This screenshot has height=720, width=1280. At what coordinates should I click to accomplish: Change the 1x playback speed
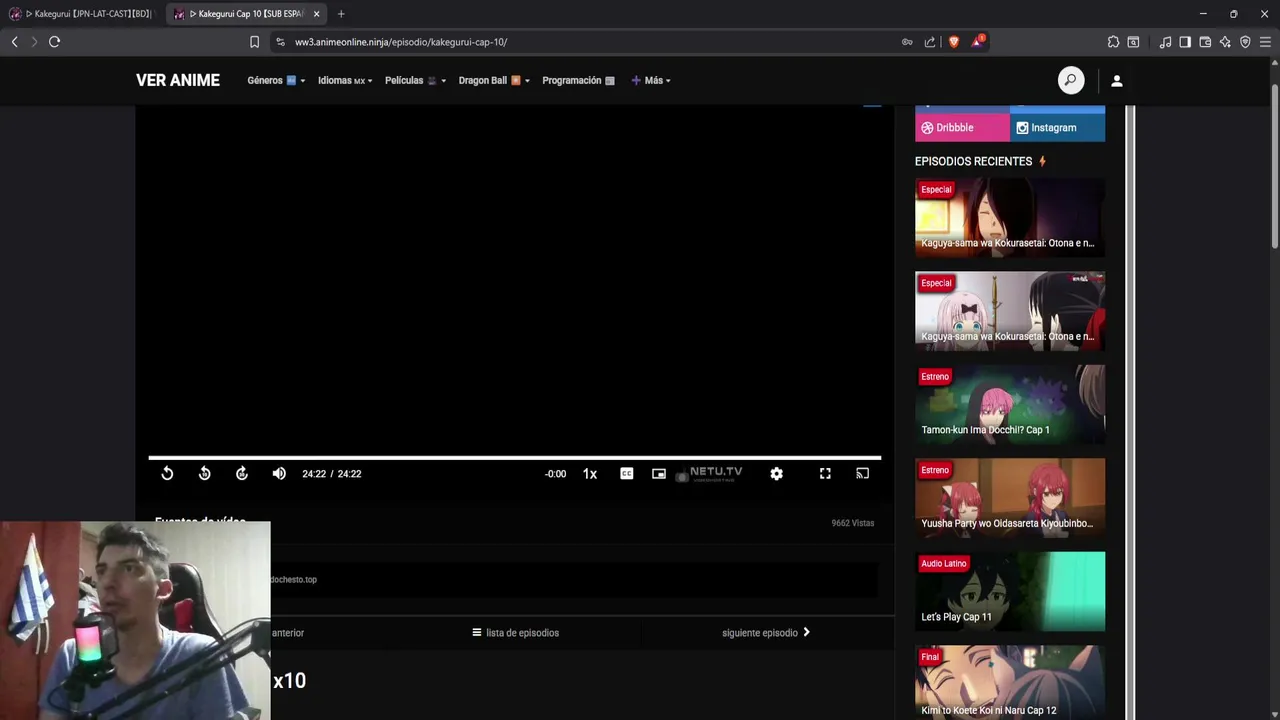590,474
